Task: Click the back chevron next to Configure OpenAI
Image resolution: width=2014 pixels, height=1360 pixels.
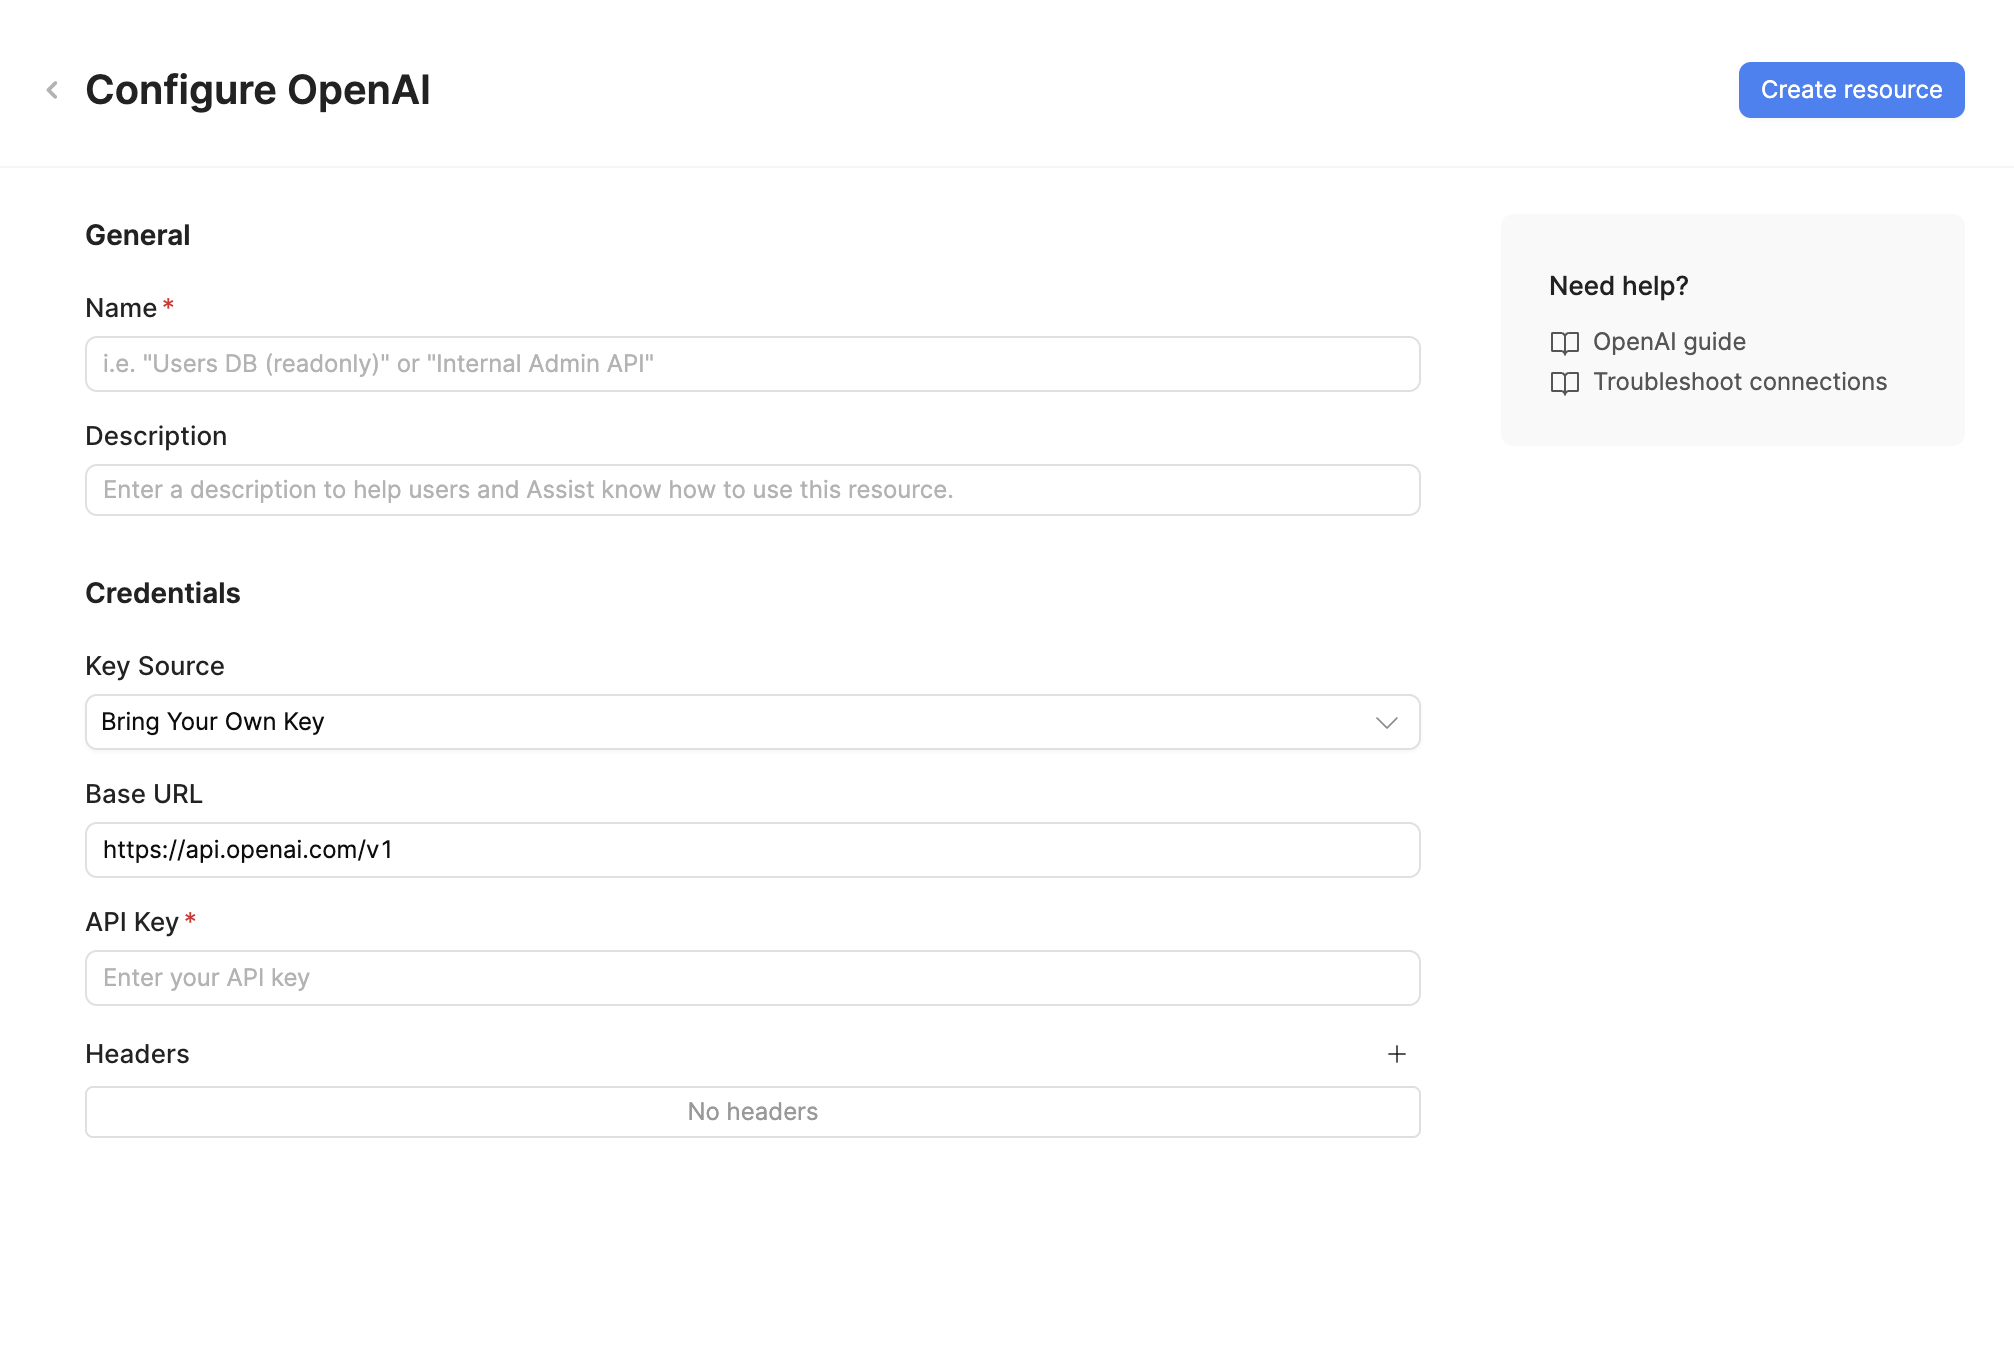Action: click(x=51, y=90)
